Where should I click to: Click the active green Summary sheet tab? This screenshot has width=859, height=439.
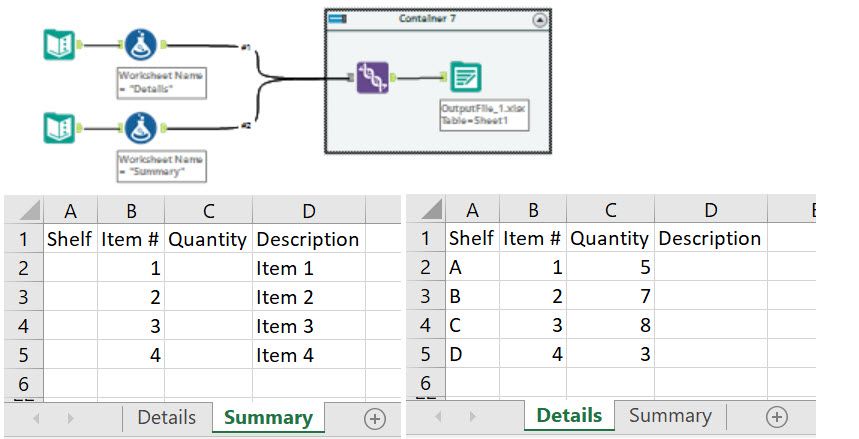[268, 418]
